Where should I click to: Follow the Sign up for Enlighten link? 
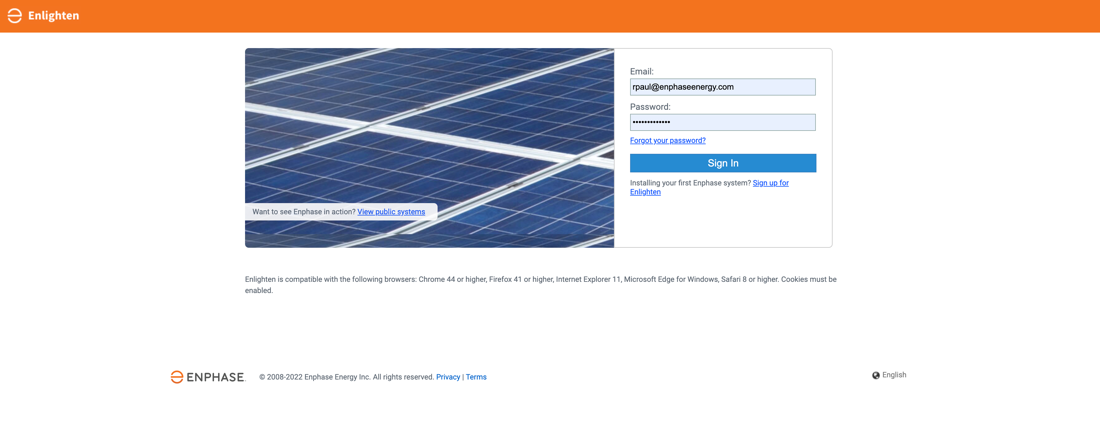[770, 183]
